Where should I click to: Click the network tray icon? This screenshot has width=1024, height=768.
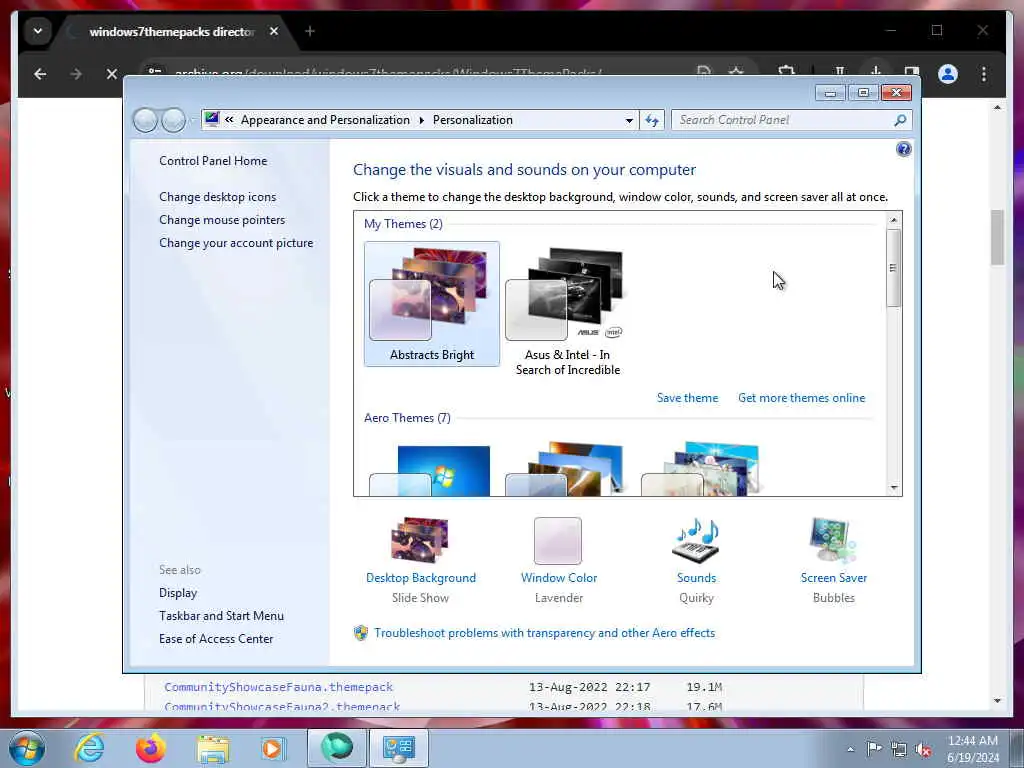[x=899, y=750]
